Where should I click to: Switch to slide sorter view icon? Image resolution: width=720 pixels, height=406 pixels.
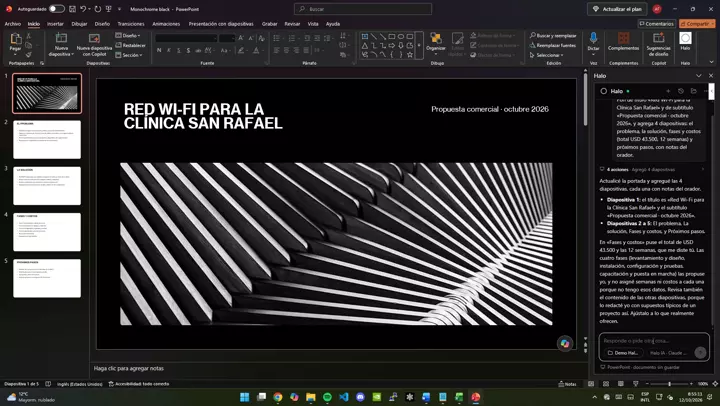tap(606, 384)
